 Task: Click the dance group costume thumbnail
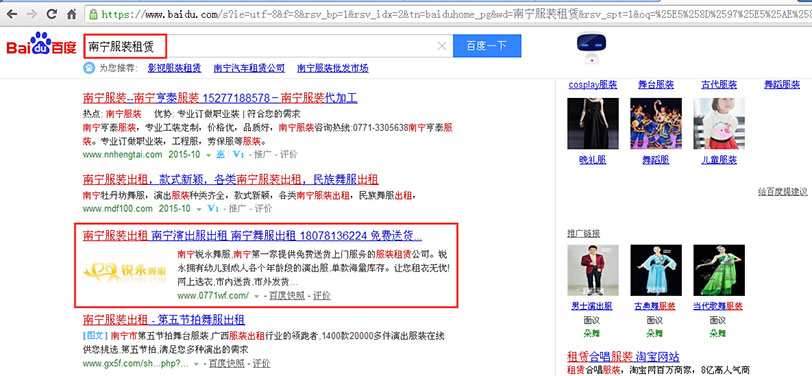pyautogui.click(x=656, y=123)
